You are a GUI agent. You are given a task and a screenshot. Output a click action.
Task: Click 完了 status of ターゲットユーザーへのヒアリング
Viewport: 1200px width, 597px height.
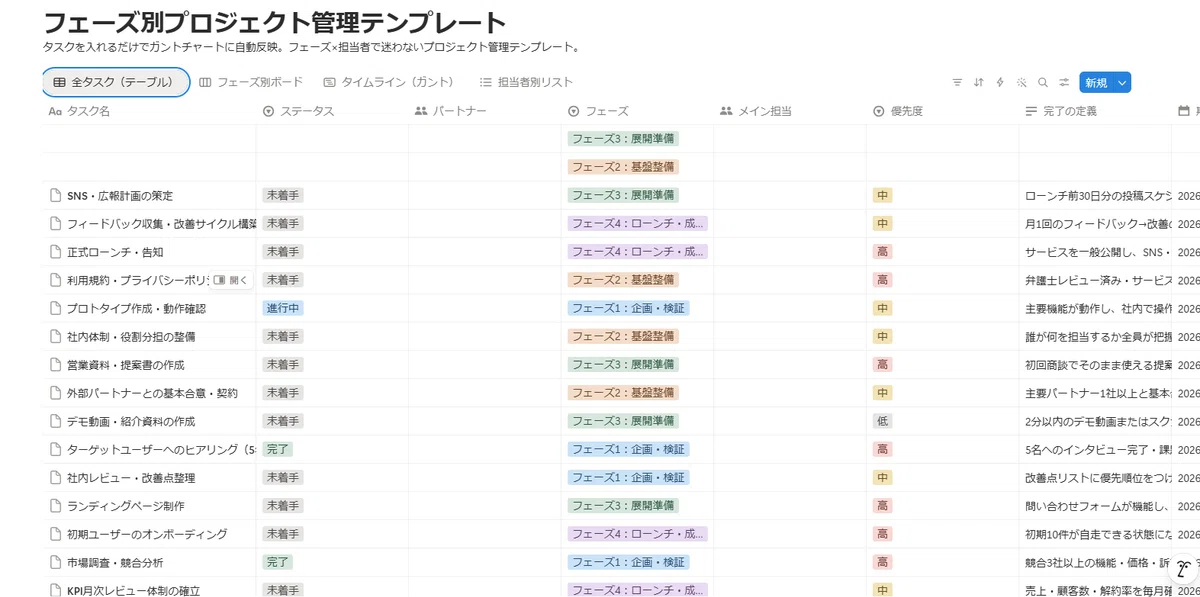pyautogui.click(x=278, y=449)
